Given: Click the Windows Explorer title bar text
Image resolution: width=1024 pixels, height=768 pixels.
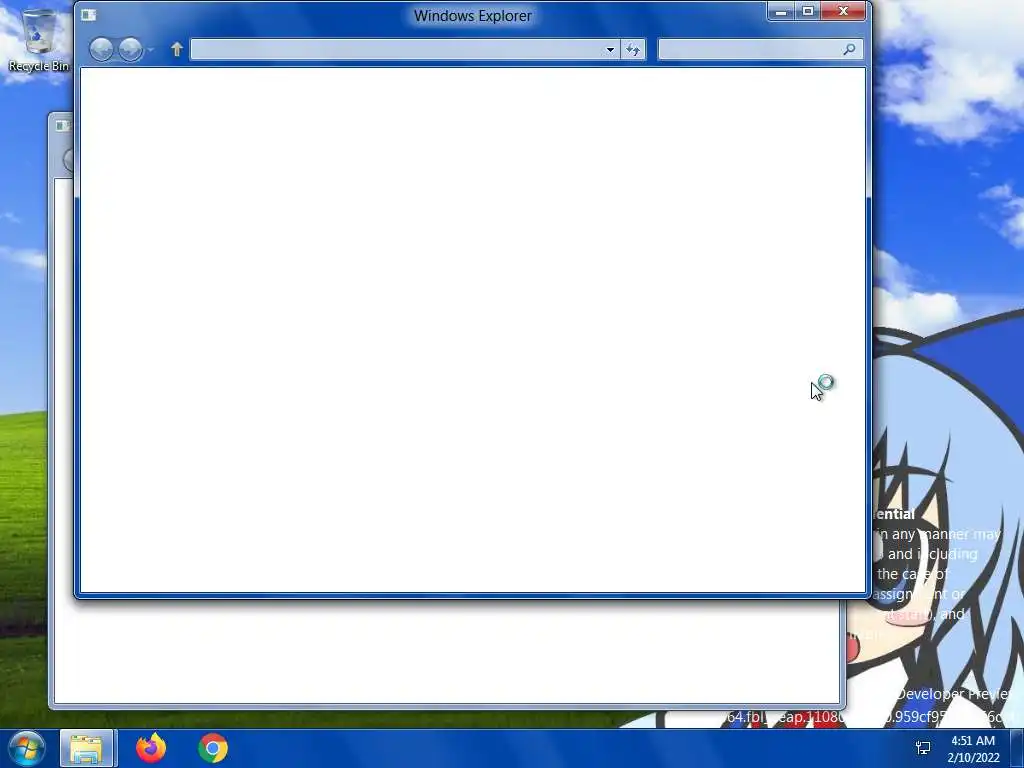Looking at the screenshot, I should [x=473, y=16].
